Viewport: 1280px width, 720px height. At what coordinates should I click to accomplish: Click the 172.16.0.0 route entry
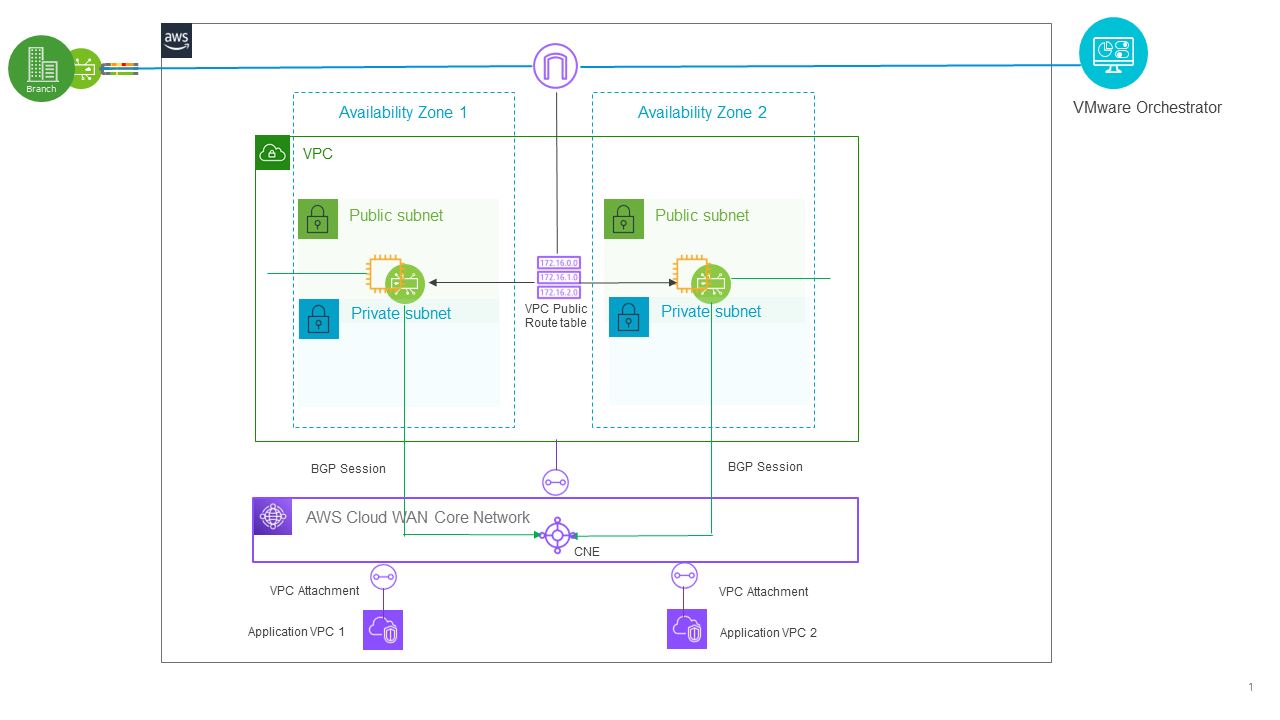(558, 264)
